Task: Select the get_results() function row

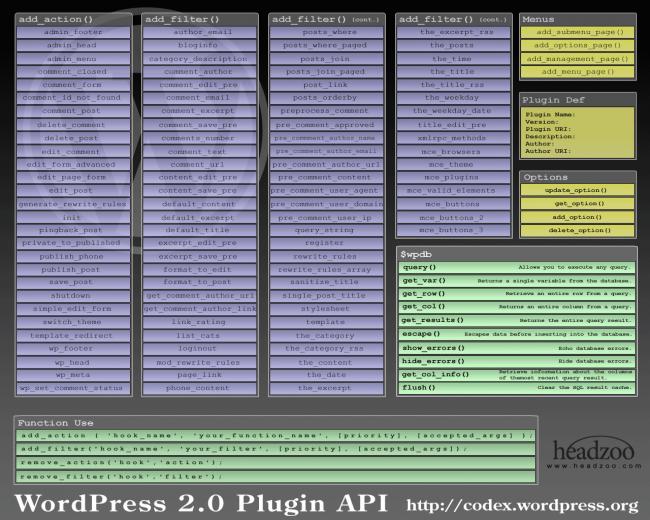Action: coord(517,321)
